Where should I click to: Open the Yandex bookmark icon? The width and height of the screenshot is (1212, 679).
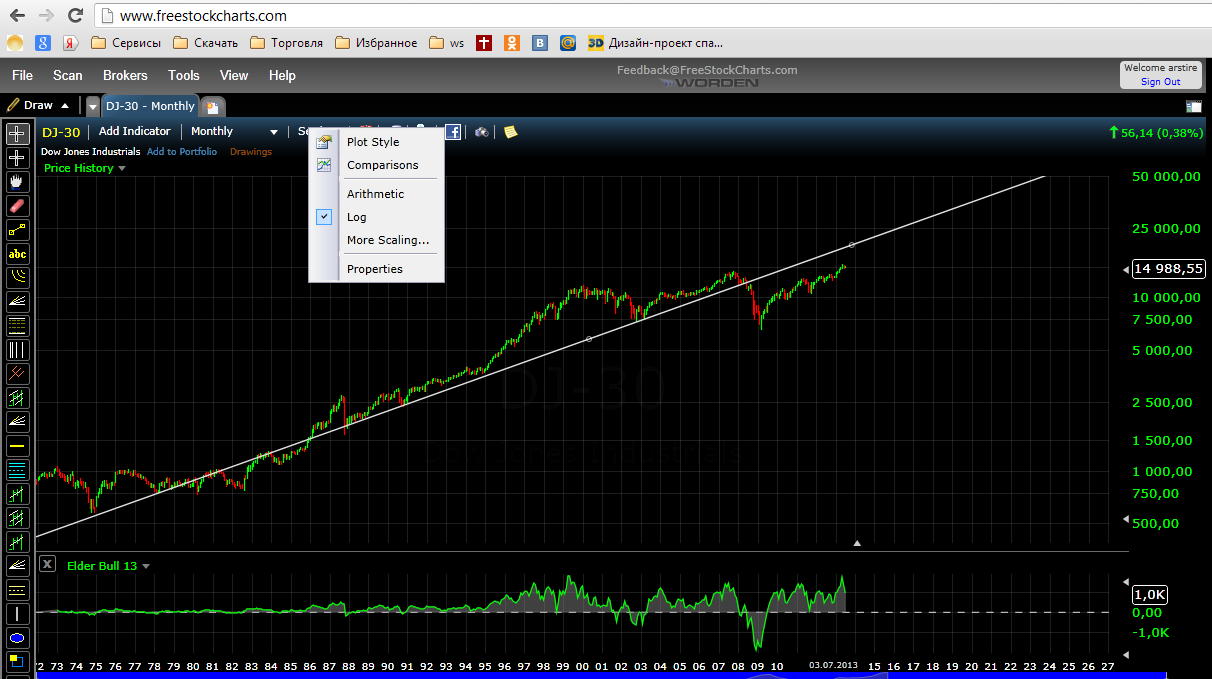70,43
